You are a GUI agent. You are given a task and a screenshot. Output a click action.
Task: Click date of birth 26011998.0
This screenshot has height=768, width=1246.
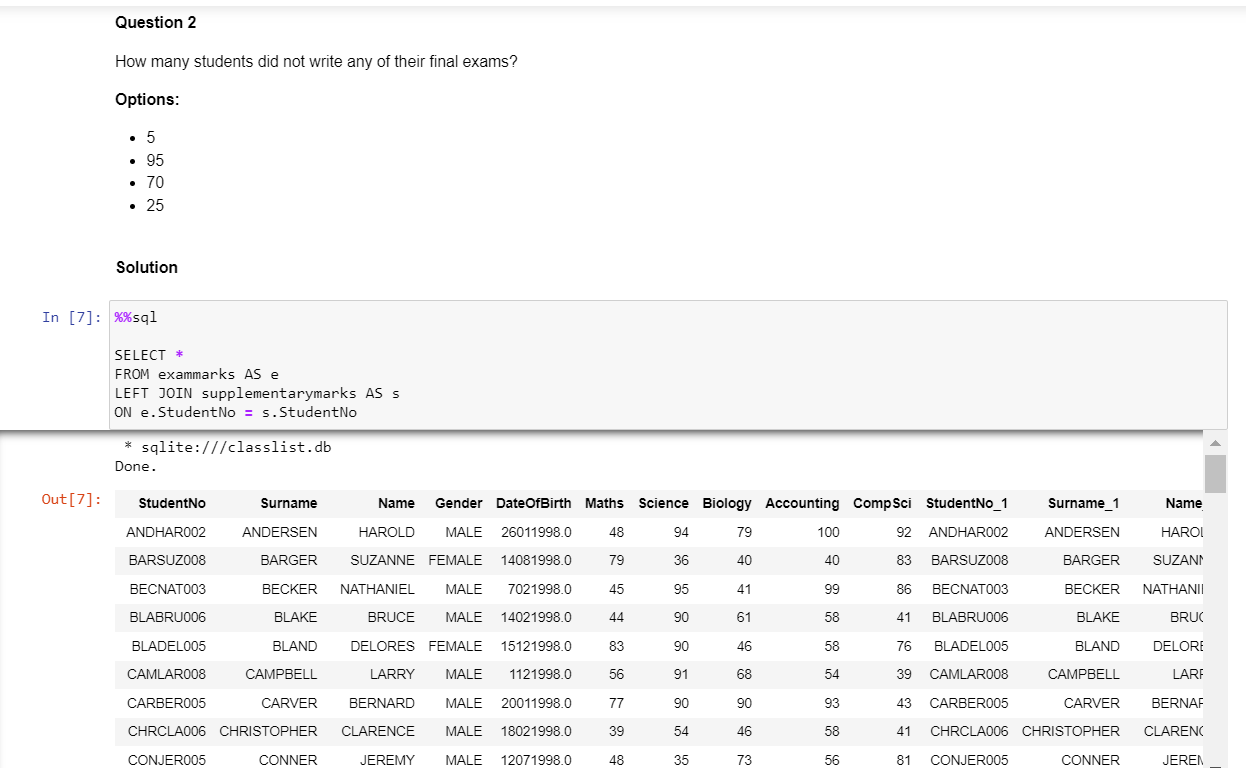click(x=537, y=532)
